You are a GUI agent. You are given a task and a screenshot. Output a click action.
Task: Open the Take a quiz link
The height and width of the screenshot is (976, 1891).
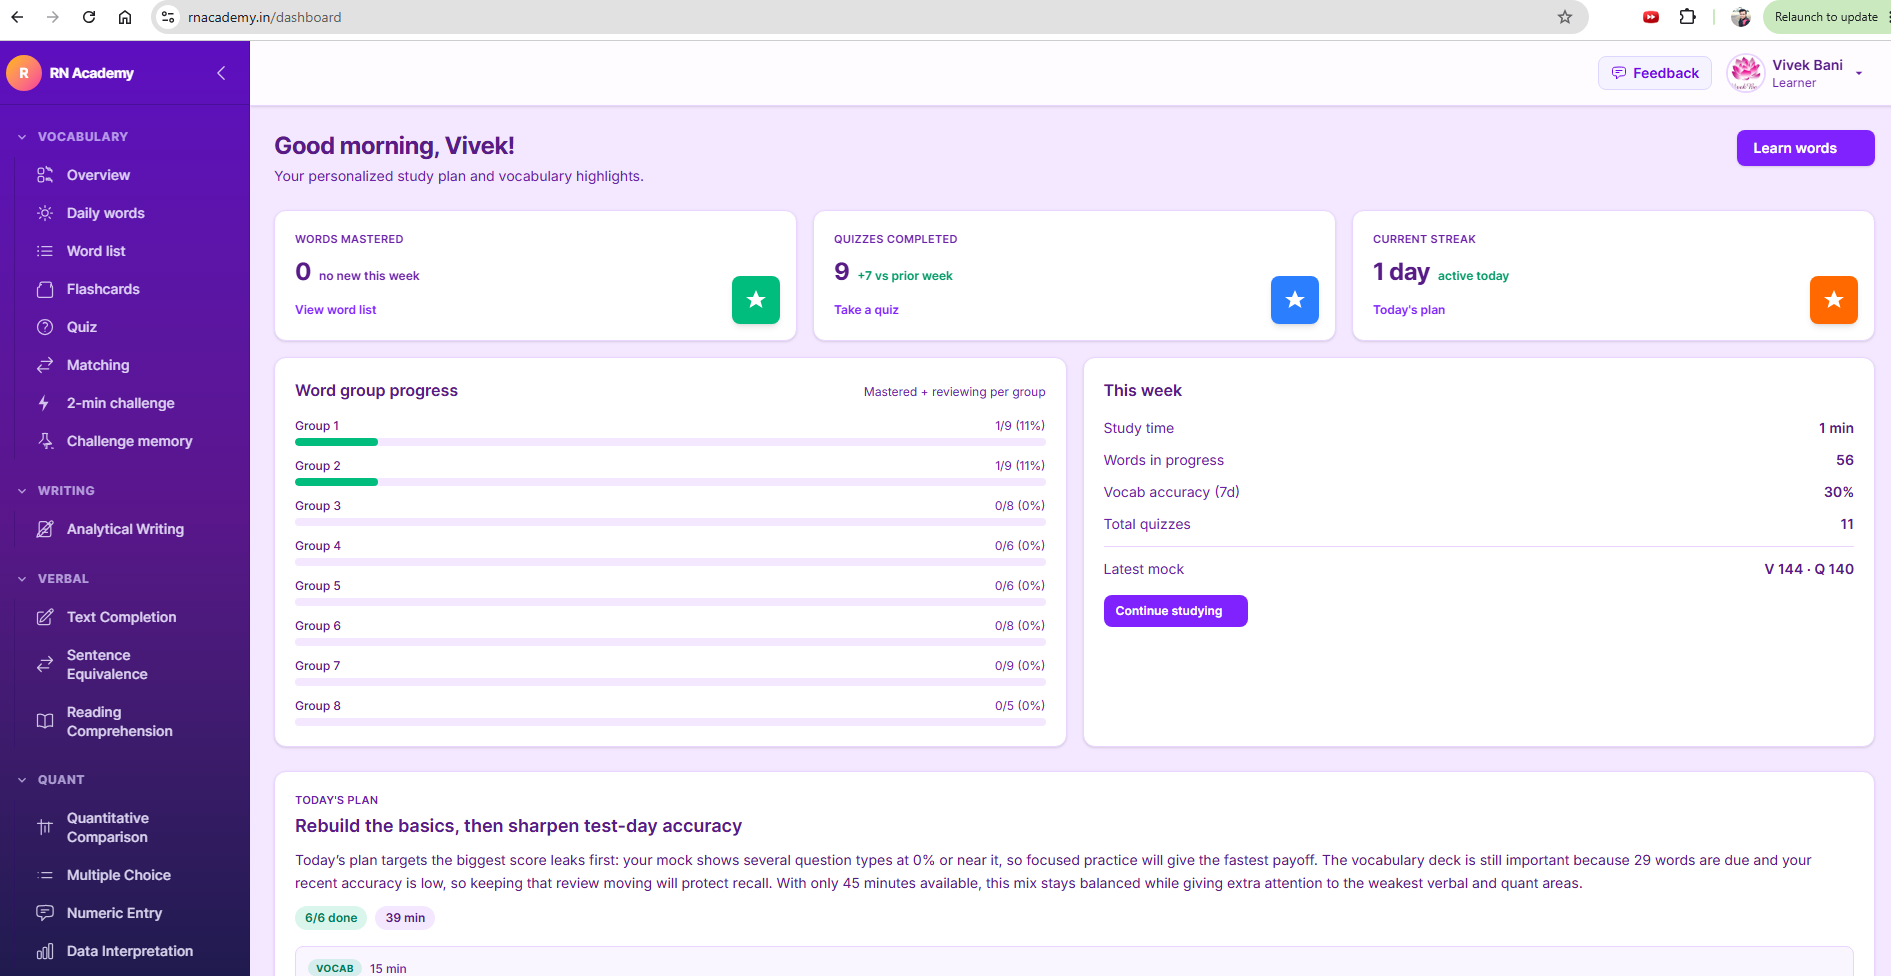(866, 310)
